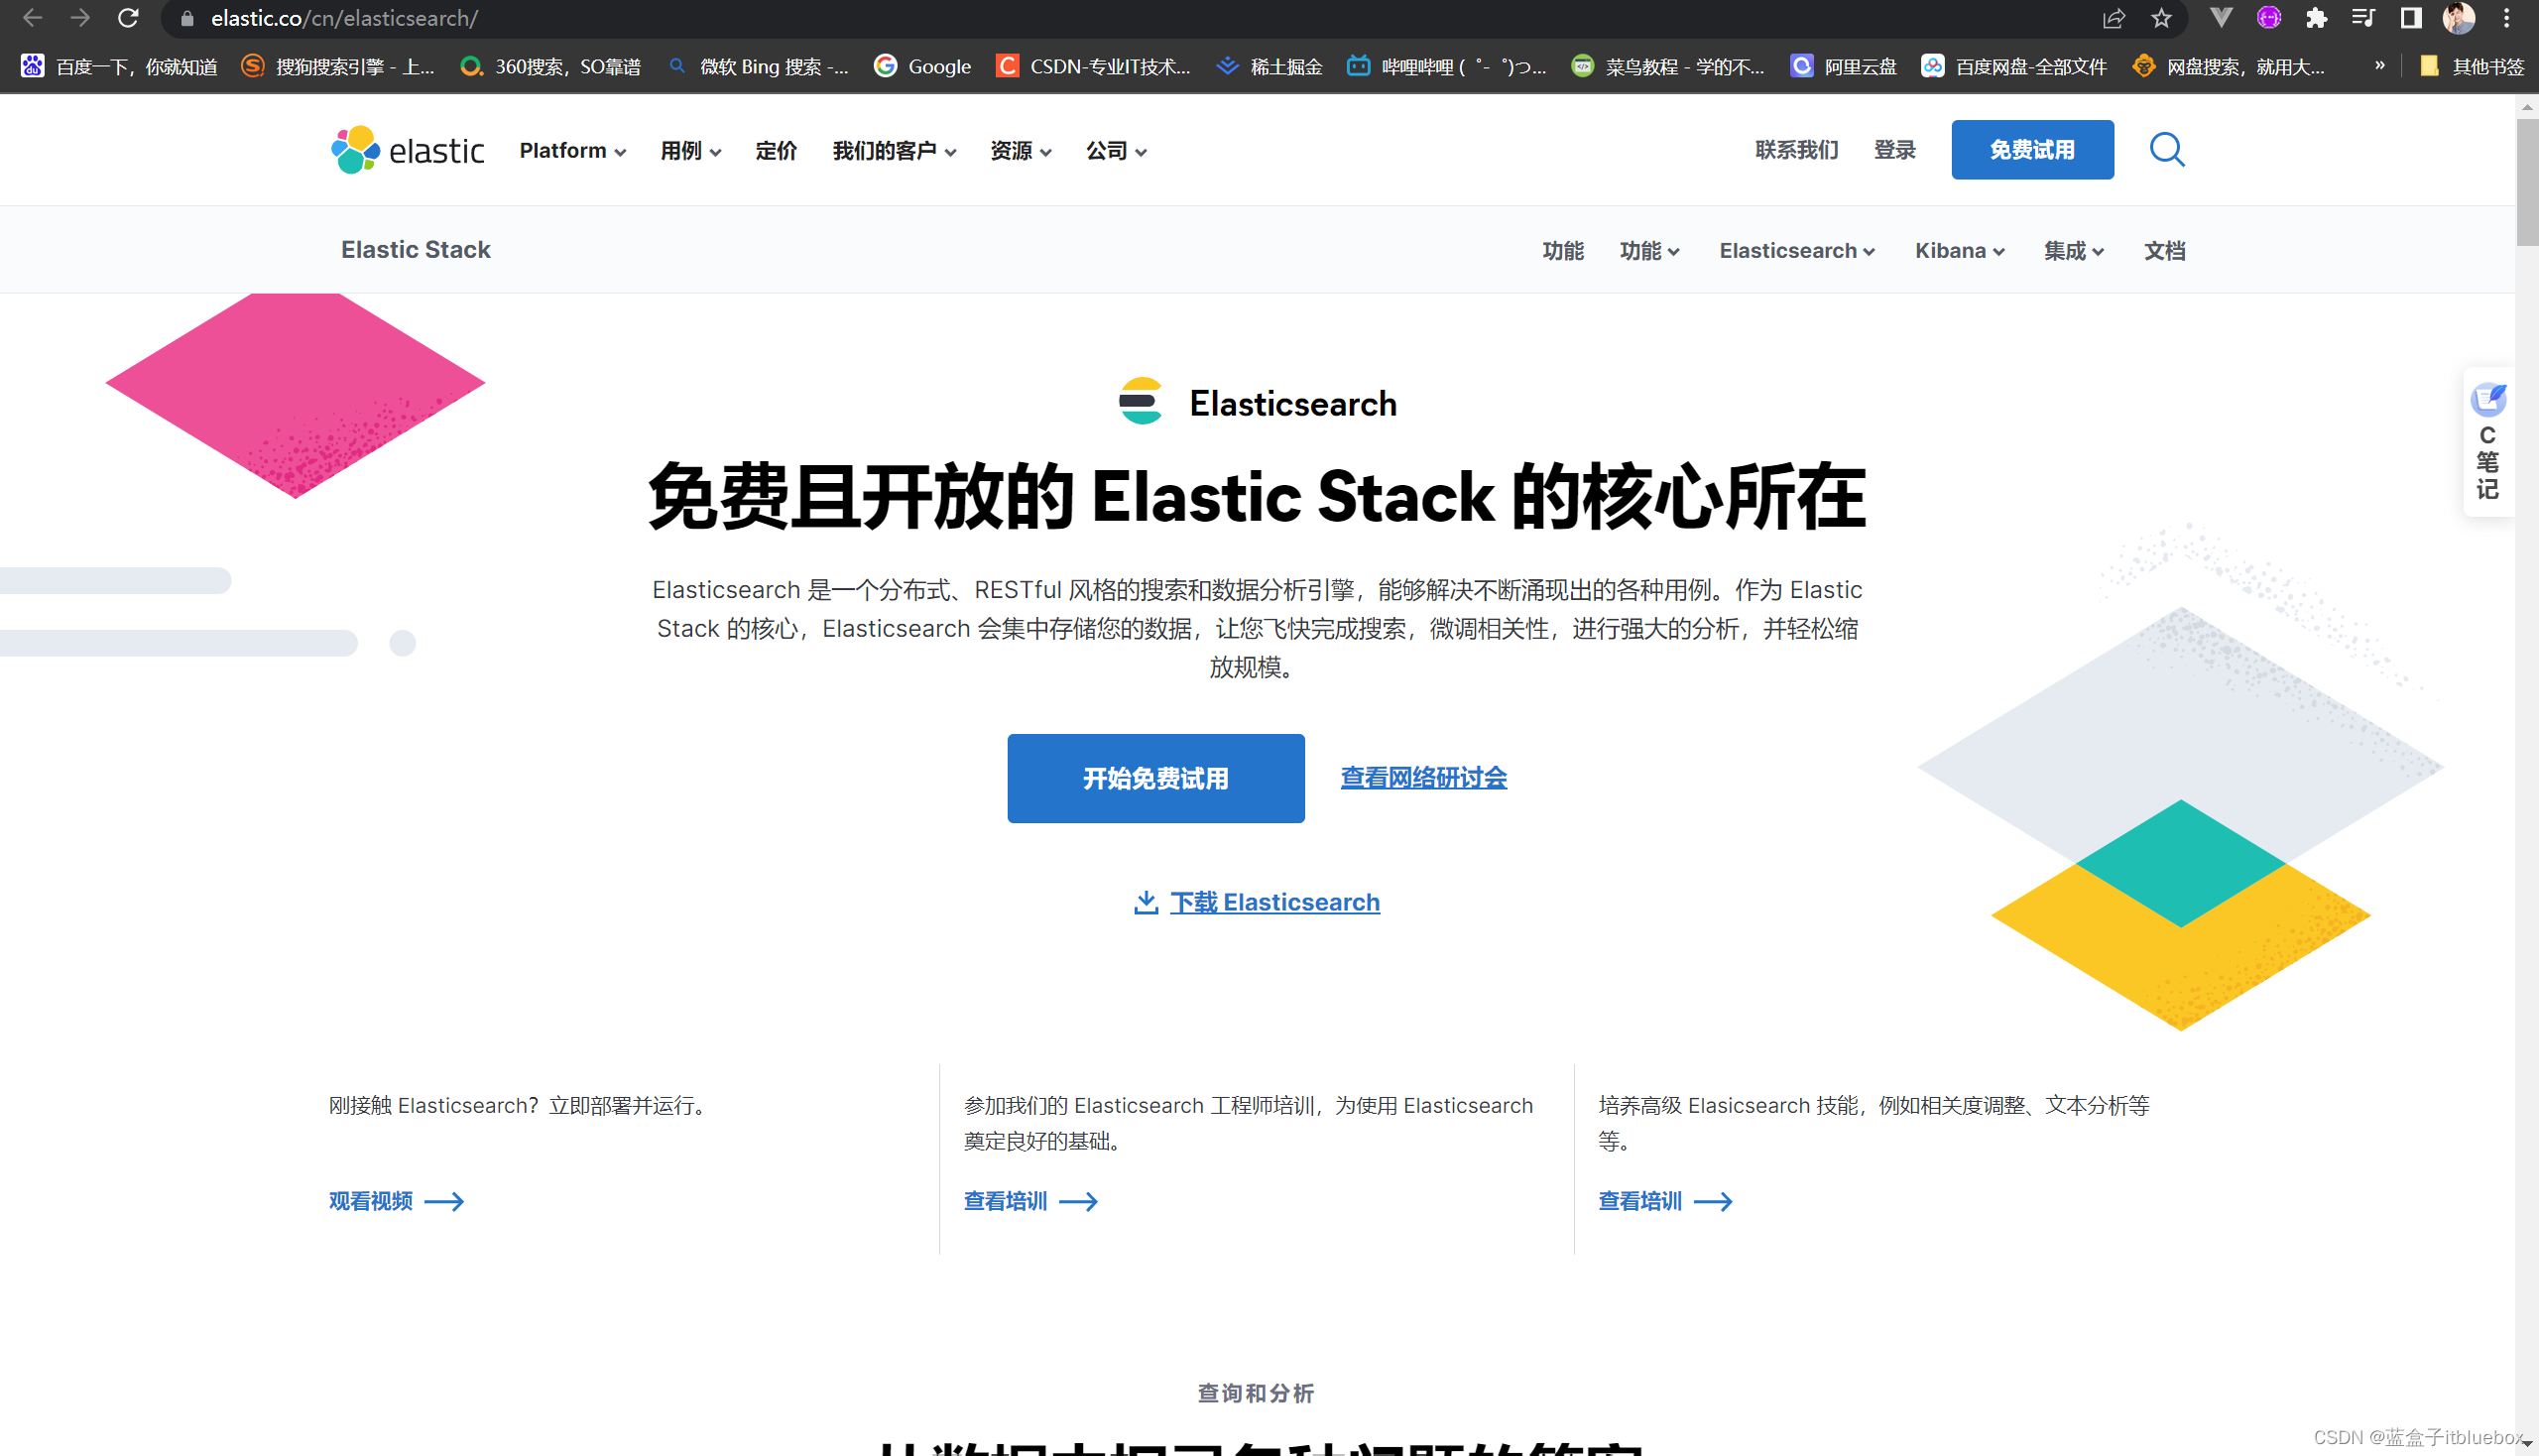
Task: Open the browser extensions puzzle icon
Action: point(2318,18)
